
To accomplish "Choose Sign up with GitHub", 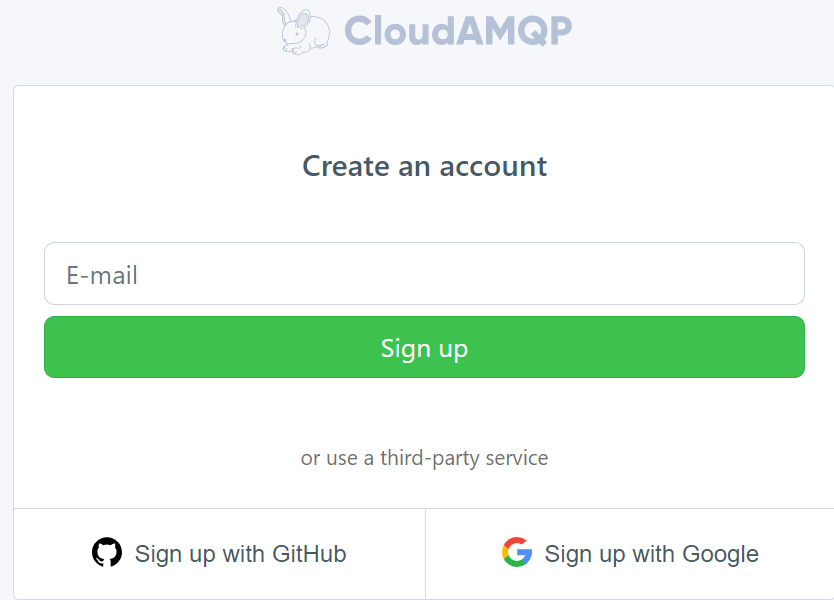I will pos(219,554).
